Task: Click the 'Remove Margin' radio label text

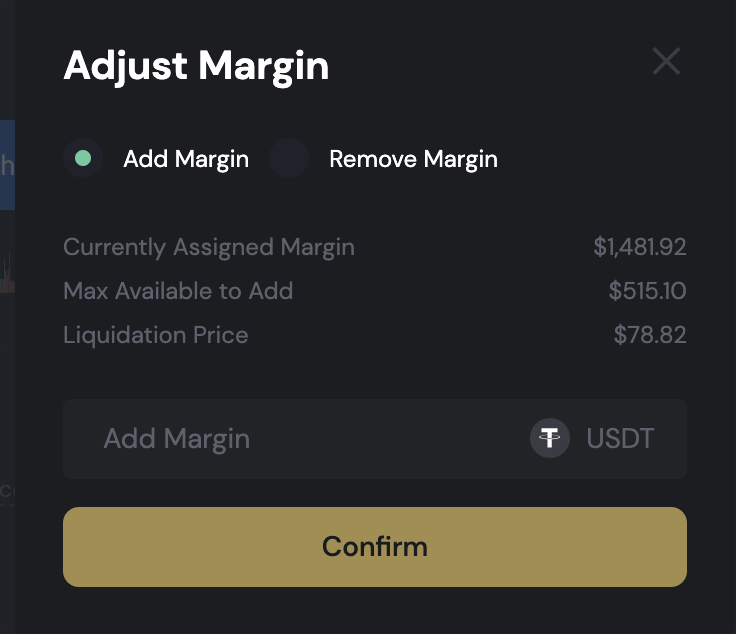Action: [x=413, y=159]
